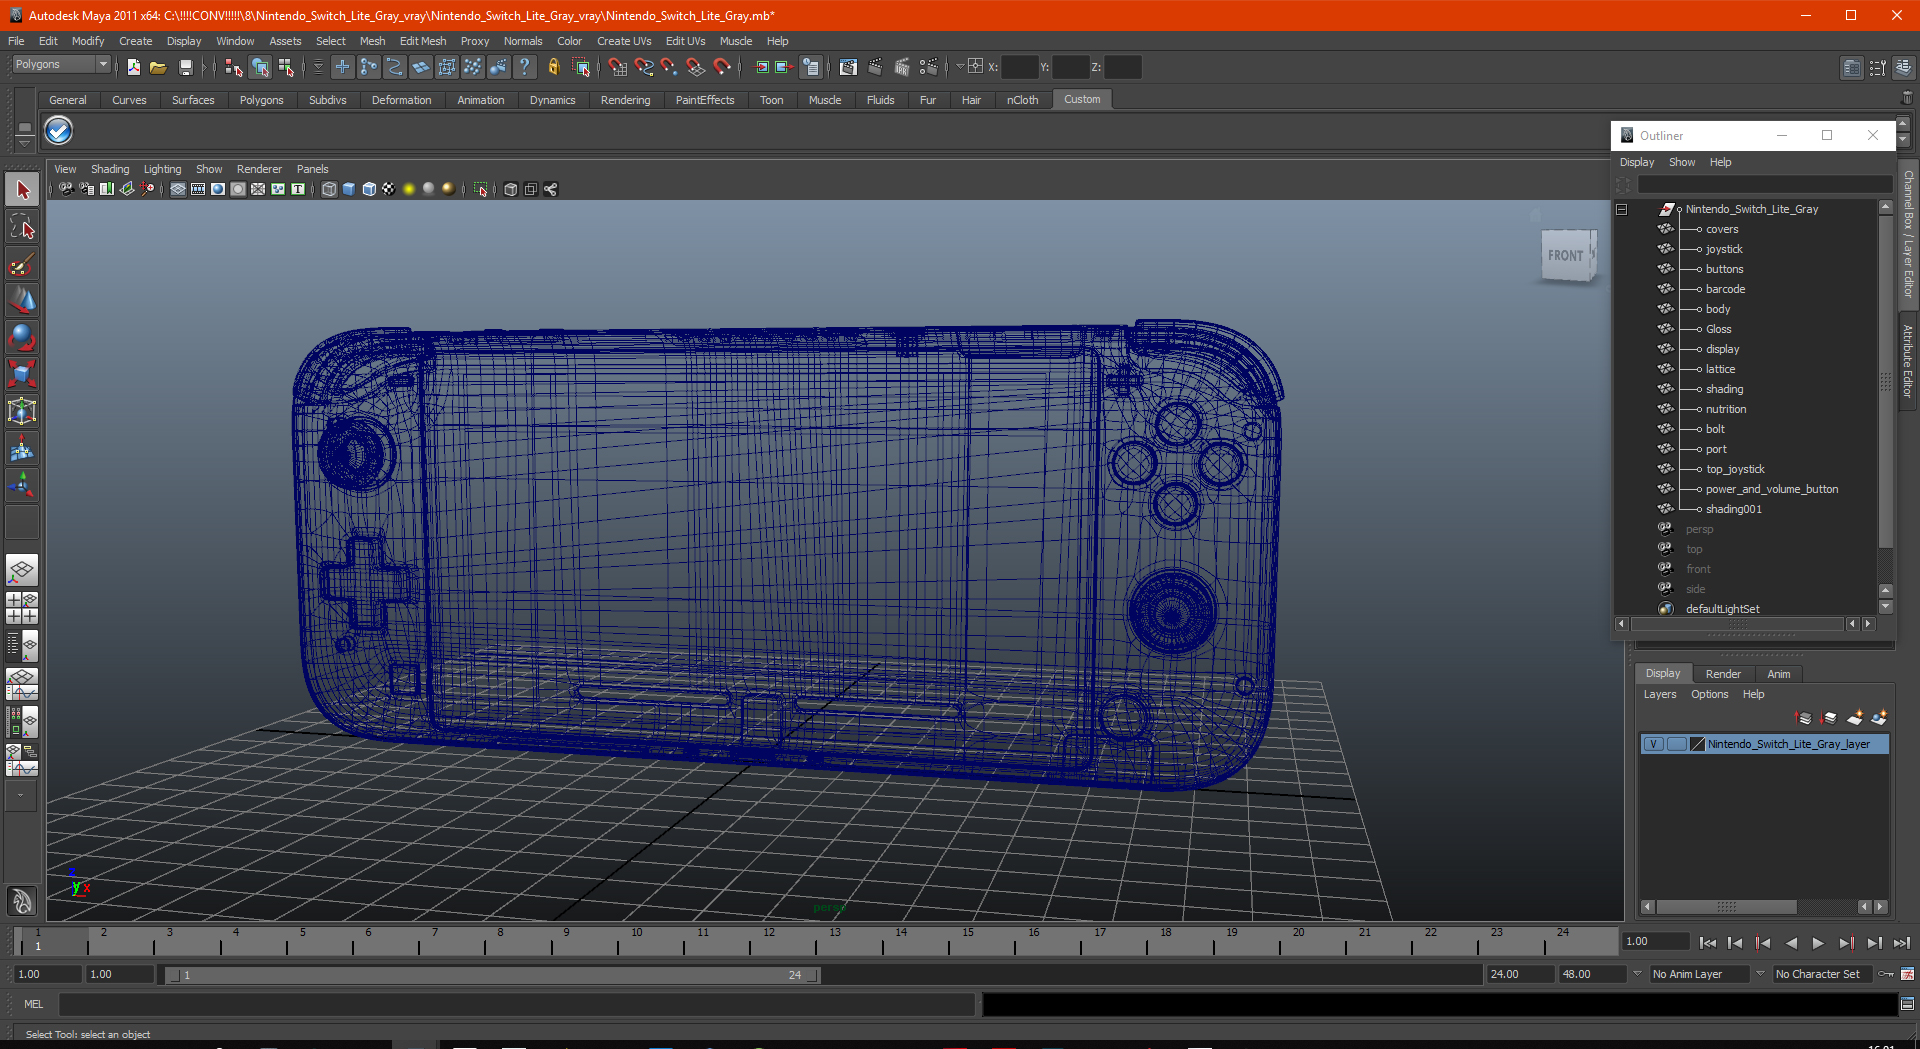1920x1049 pixels.
Task: Switch to single perspective view layout
Action: click(22, 571)
